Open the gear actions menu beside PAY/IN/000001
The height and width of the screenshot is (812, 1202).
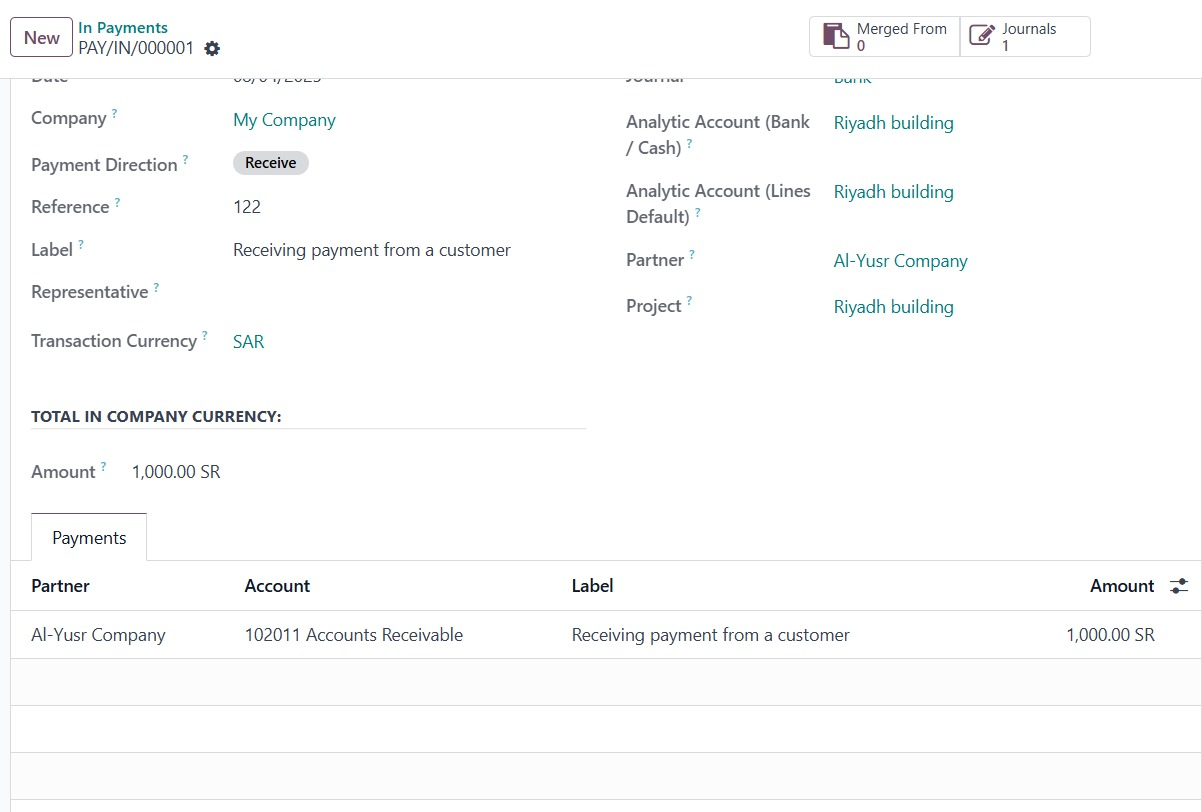[x=212, y=48]
